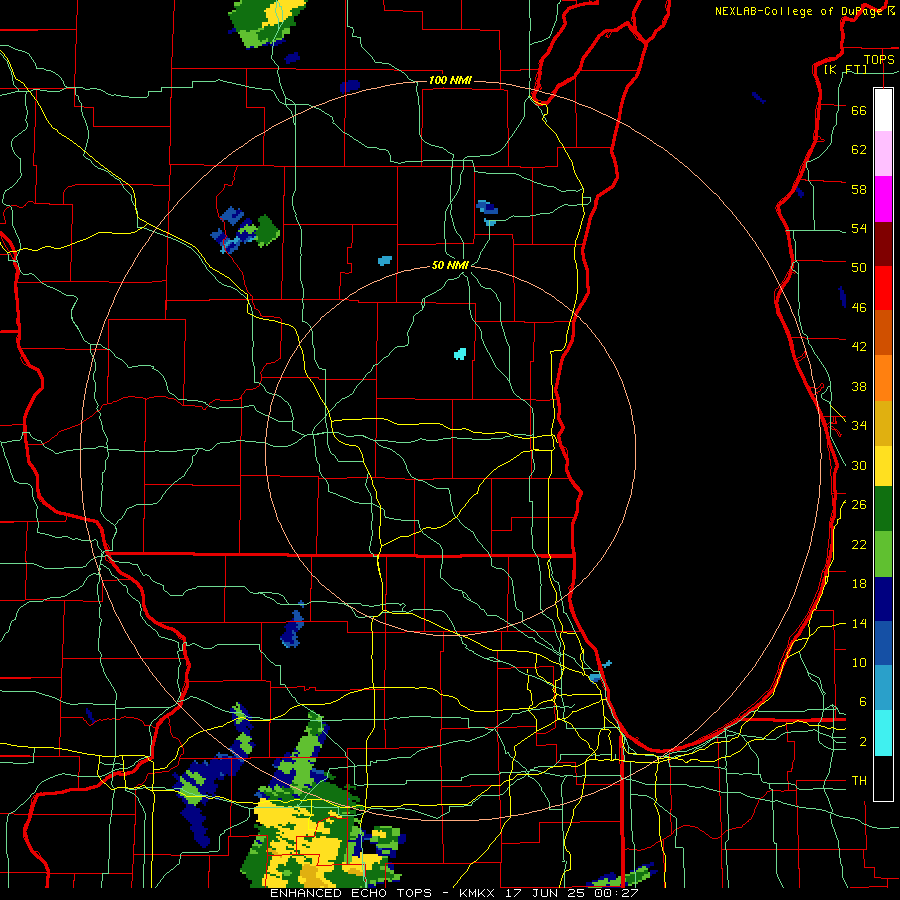This screenshot has width=900, height=900.
Task: Click the 34 value on legend scale
Action: [x=859, y=426]
